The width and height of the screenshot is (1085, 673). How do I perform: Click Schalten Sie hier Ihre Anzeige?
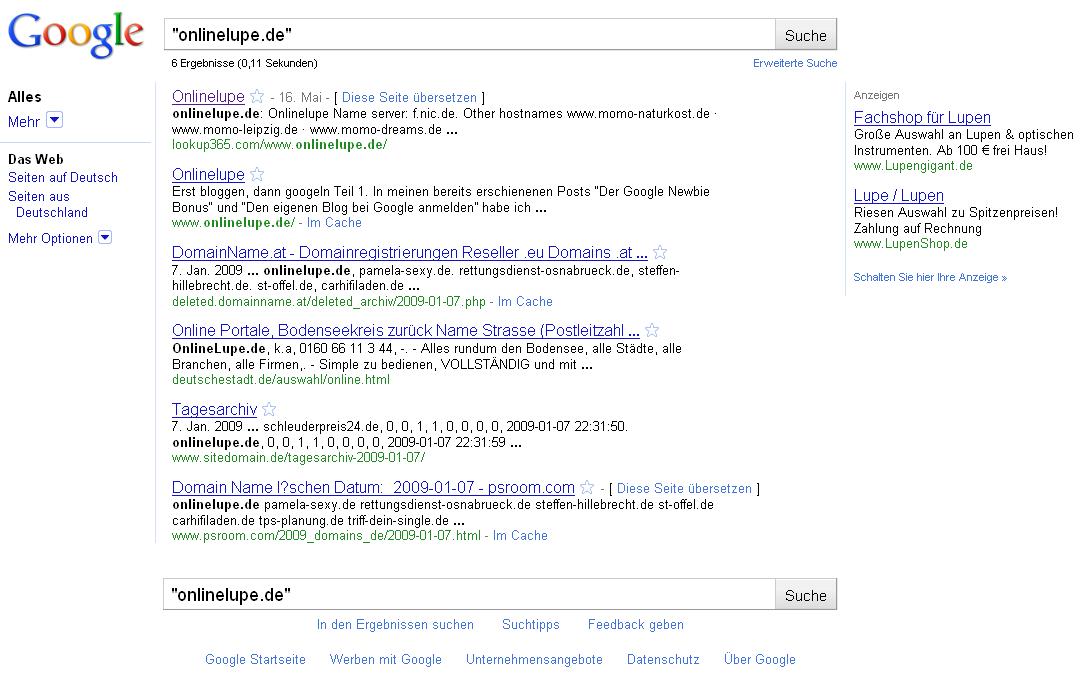point(930,277)
